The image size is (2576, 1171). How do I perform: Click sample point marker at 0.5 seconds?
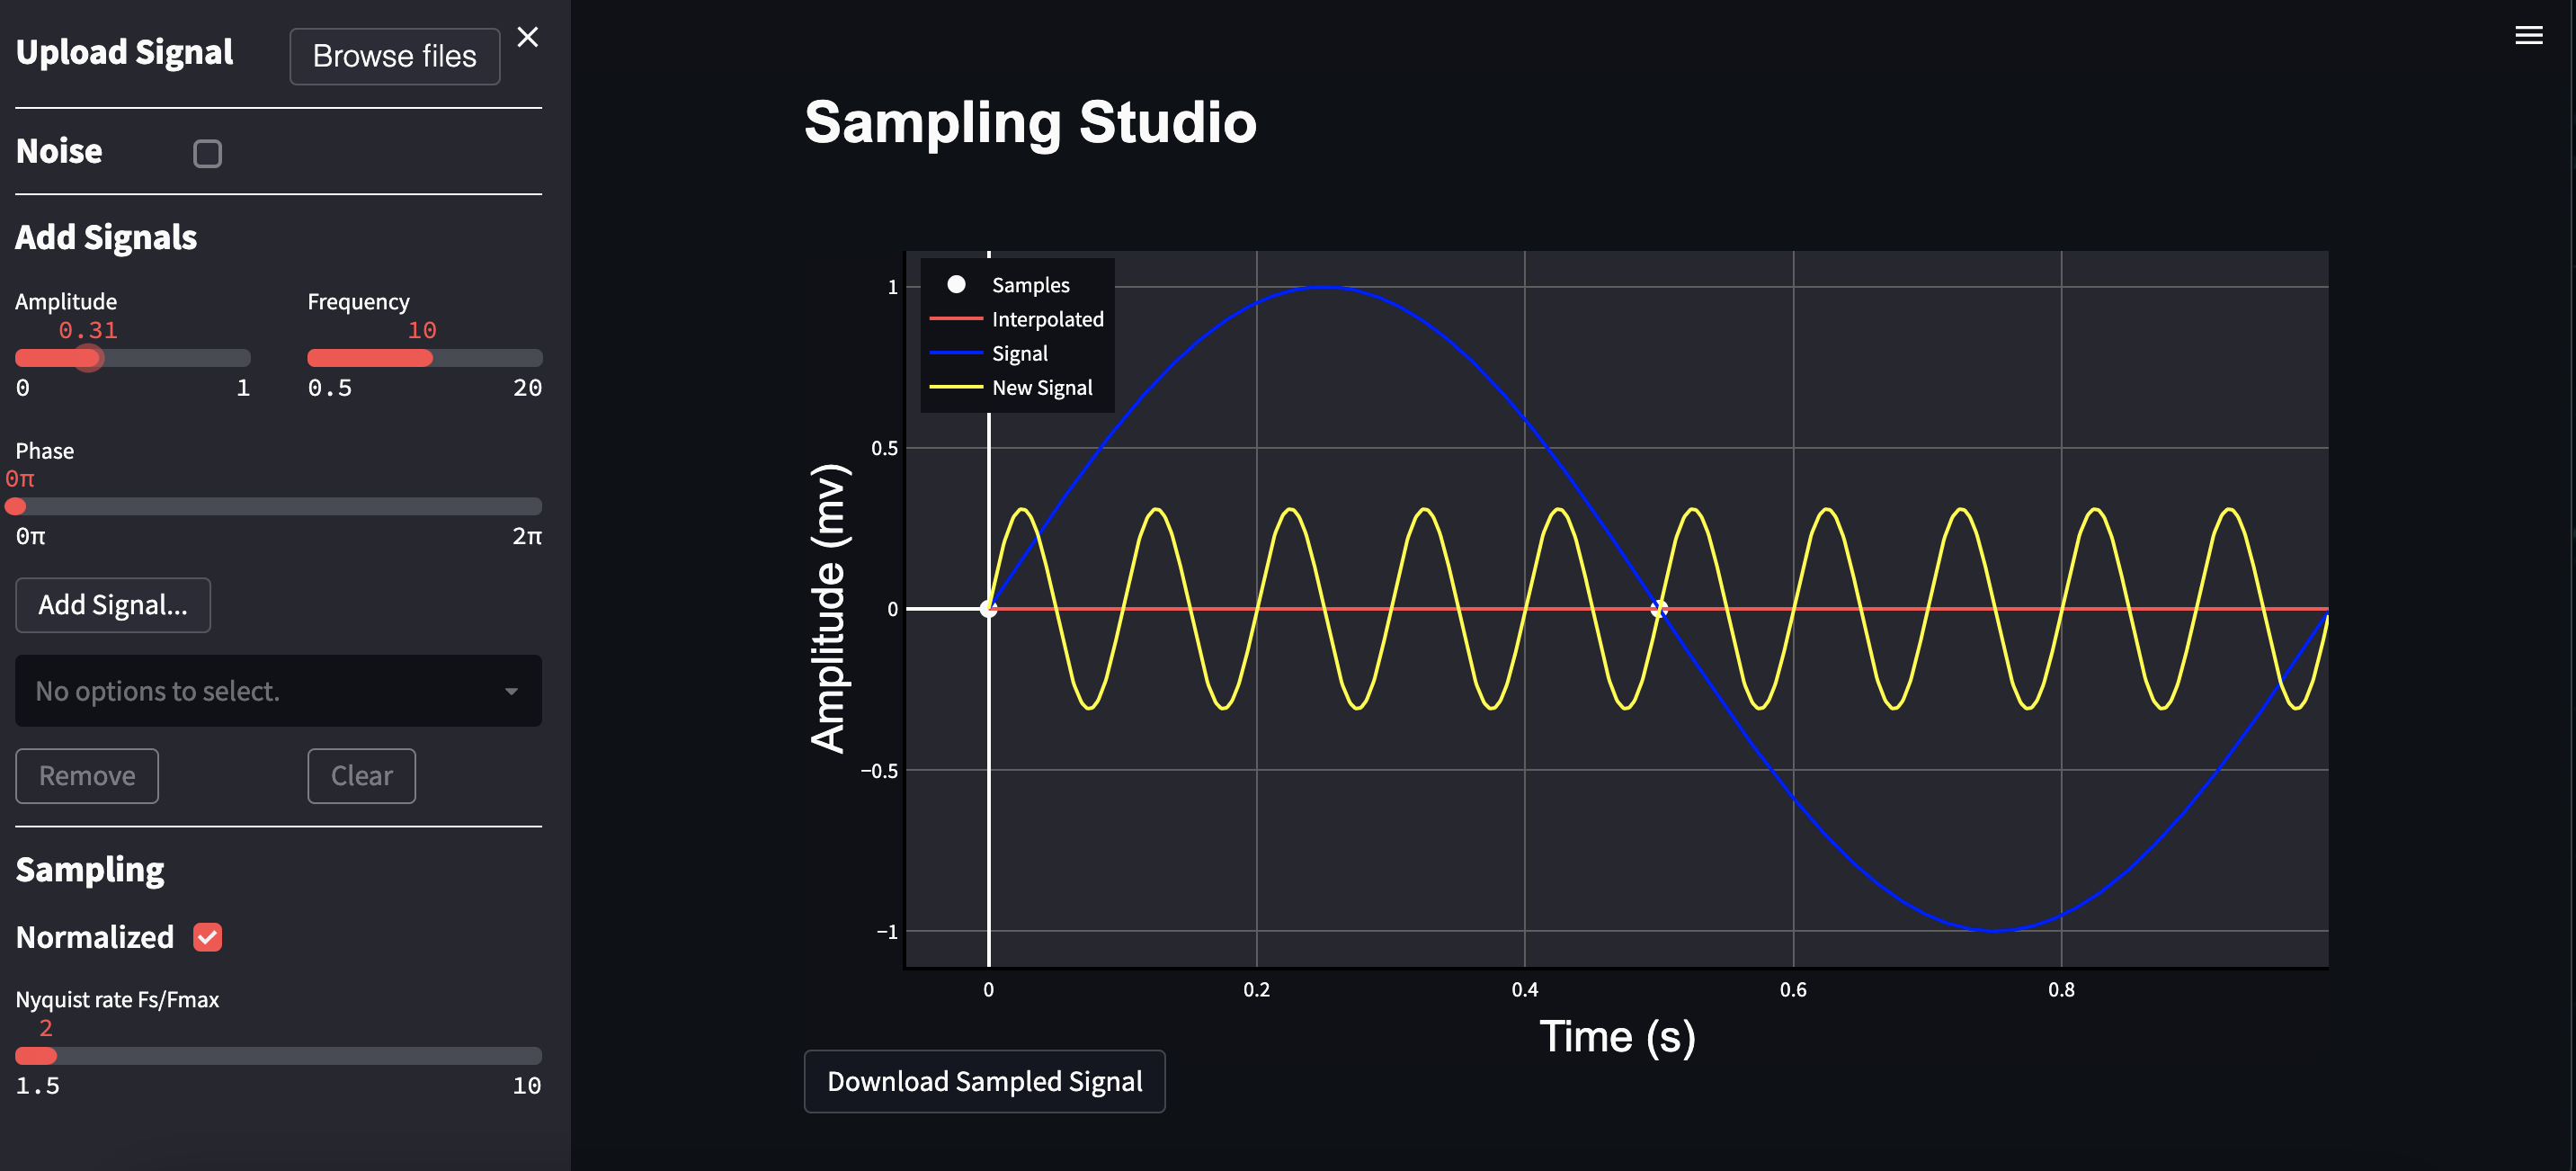click(1658, 608)
